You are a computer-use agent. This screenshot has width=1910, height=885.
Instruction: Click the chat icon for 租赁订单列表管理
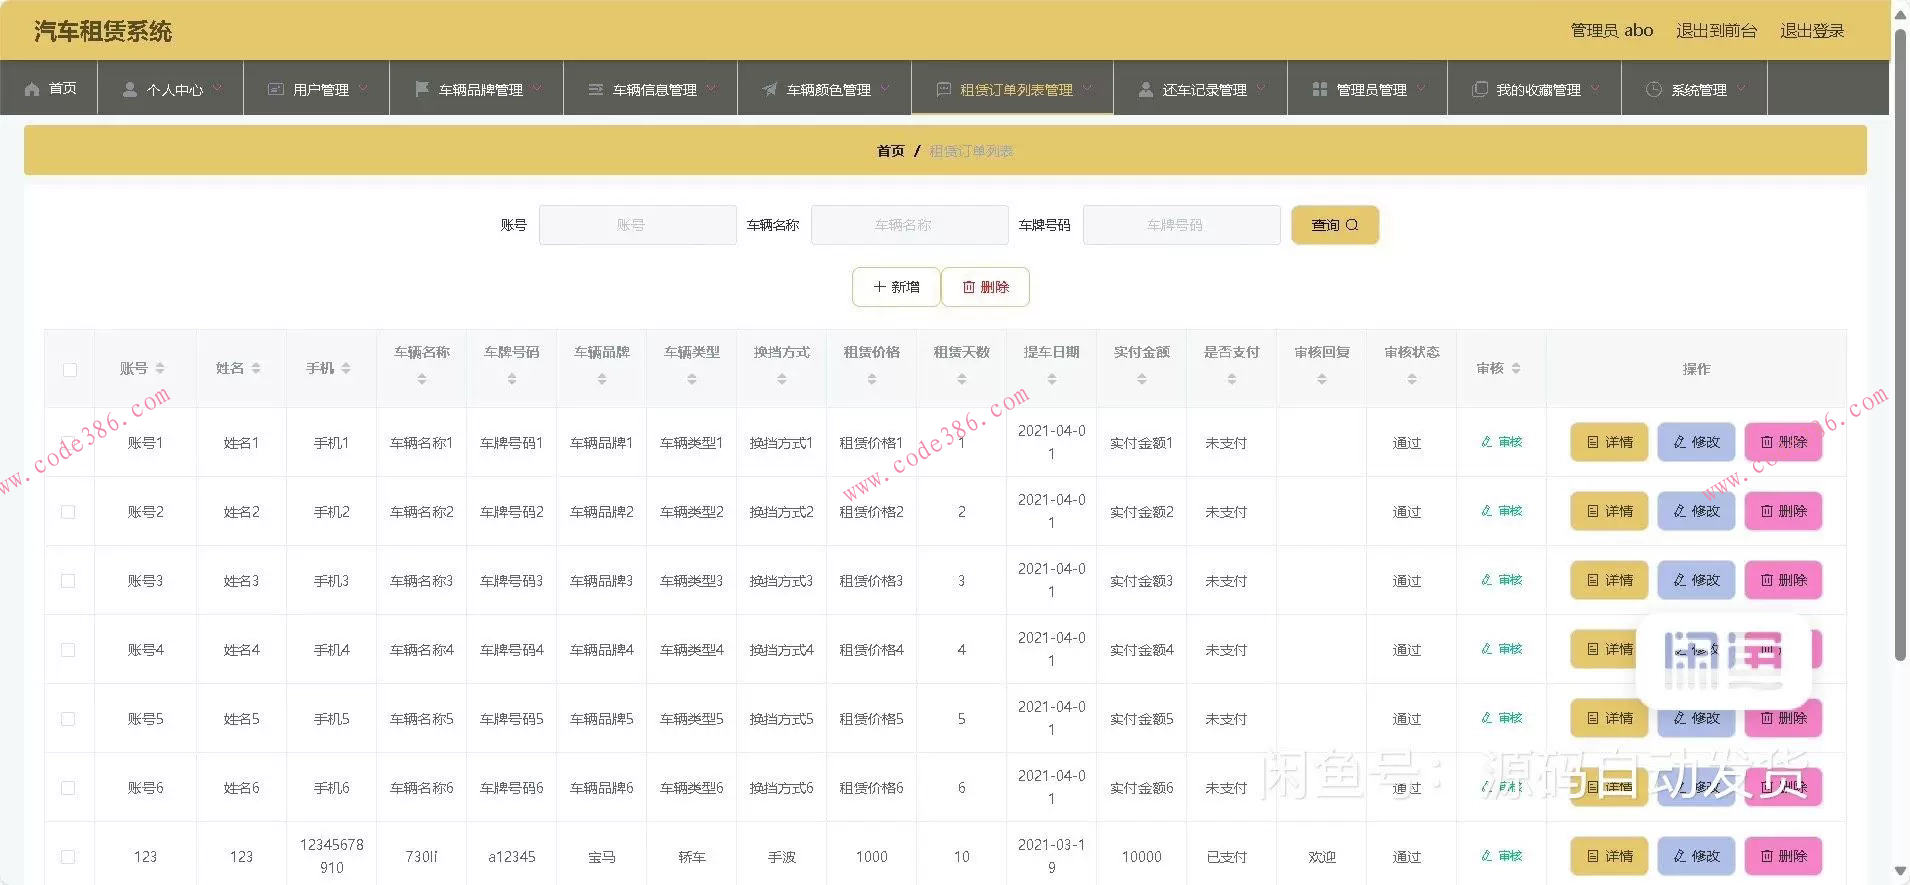pos(943,89)
